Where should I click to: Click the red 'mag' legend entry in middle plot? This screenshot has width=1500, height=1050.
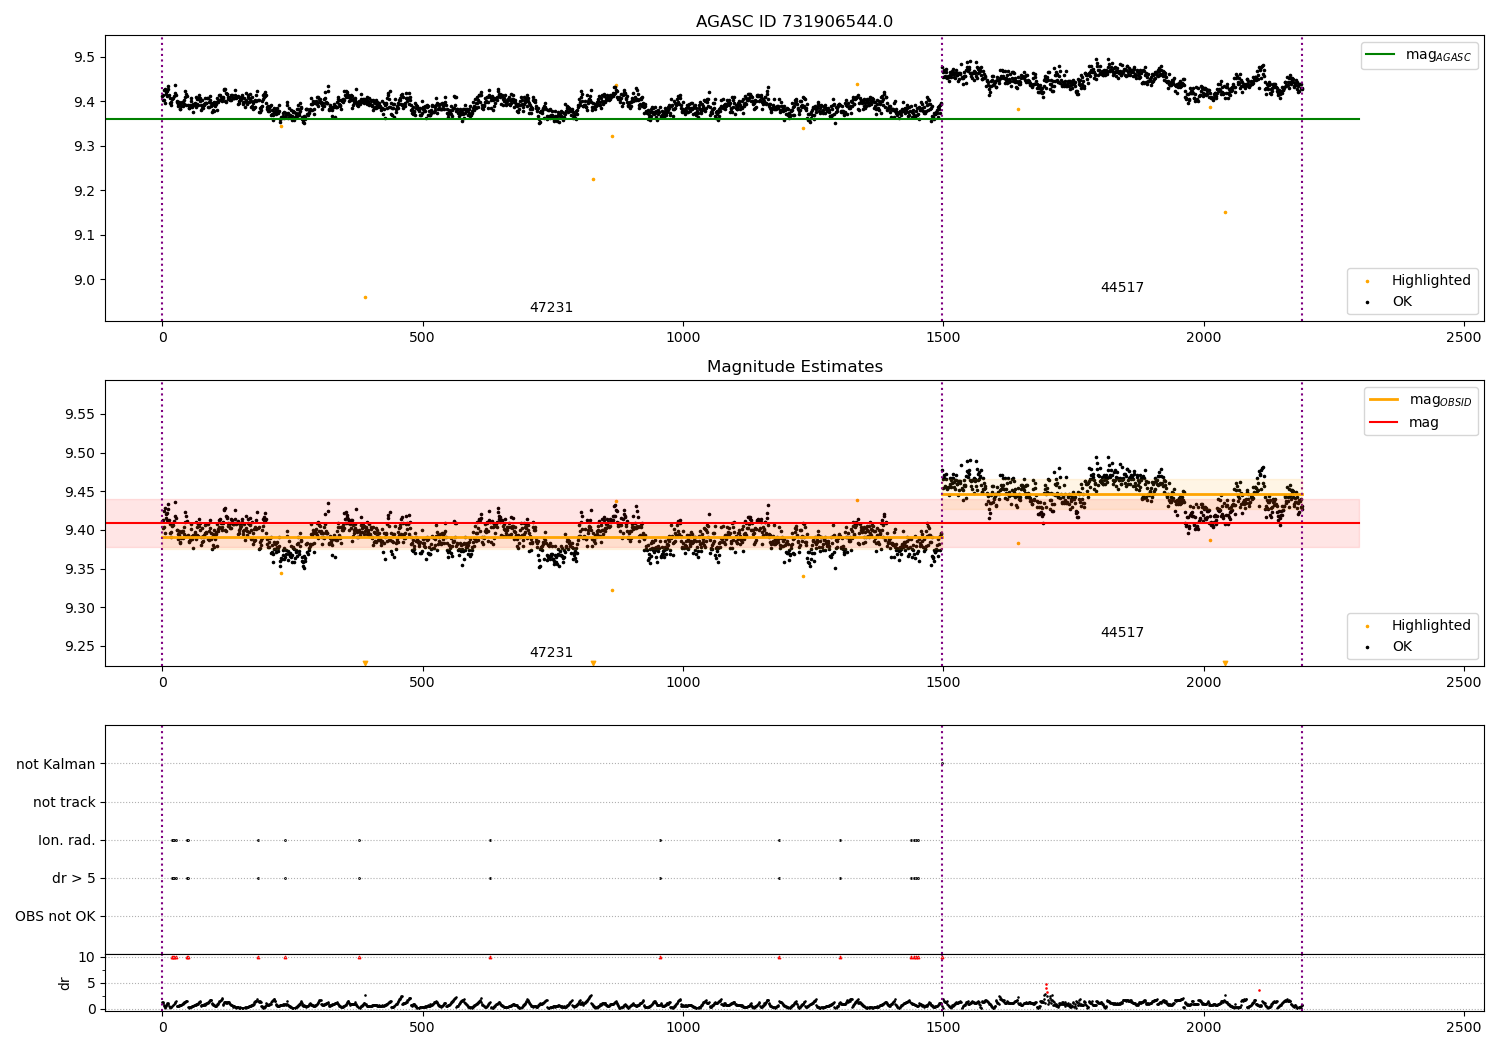point(1404,423)
